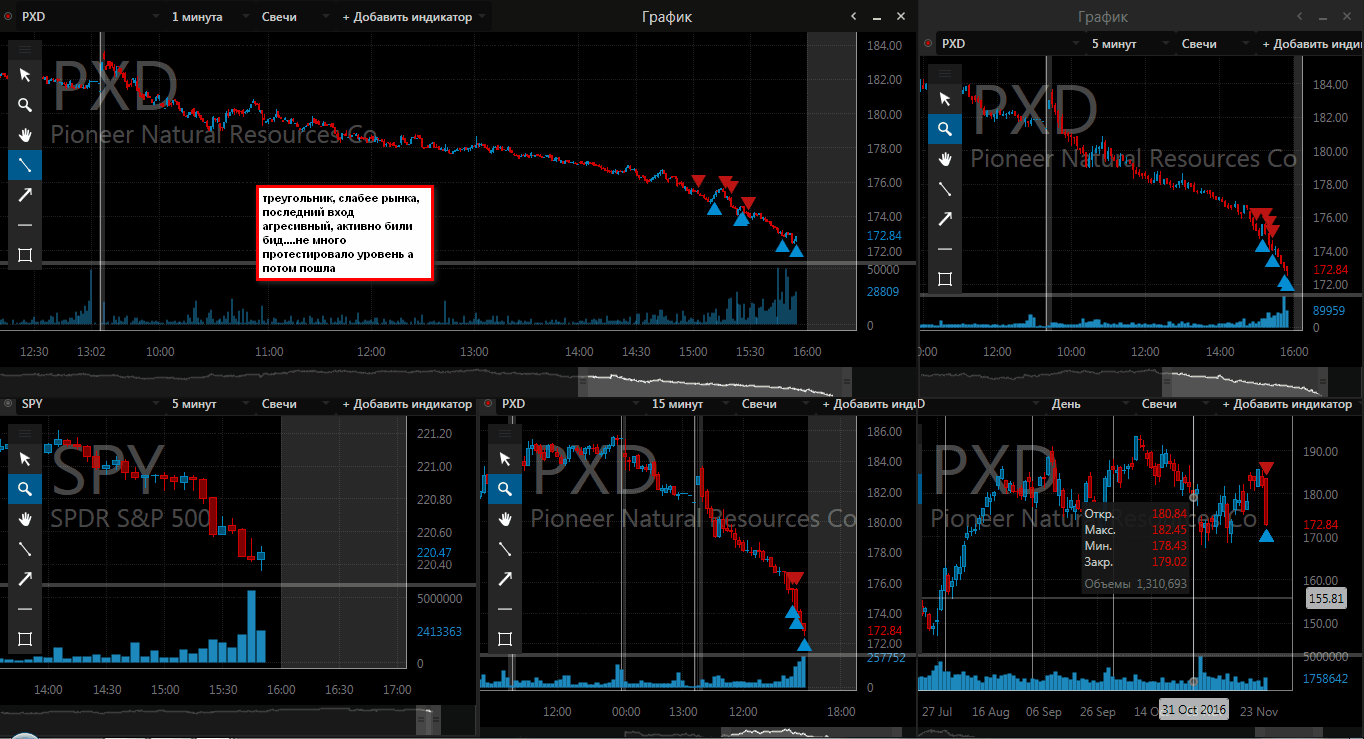Choose the hand pan tool in 5-minute PXD chart
The width and height of the screenshot is (1364, 739).
[x=945, y=159]
